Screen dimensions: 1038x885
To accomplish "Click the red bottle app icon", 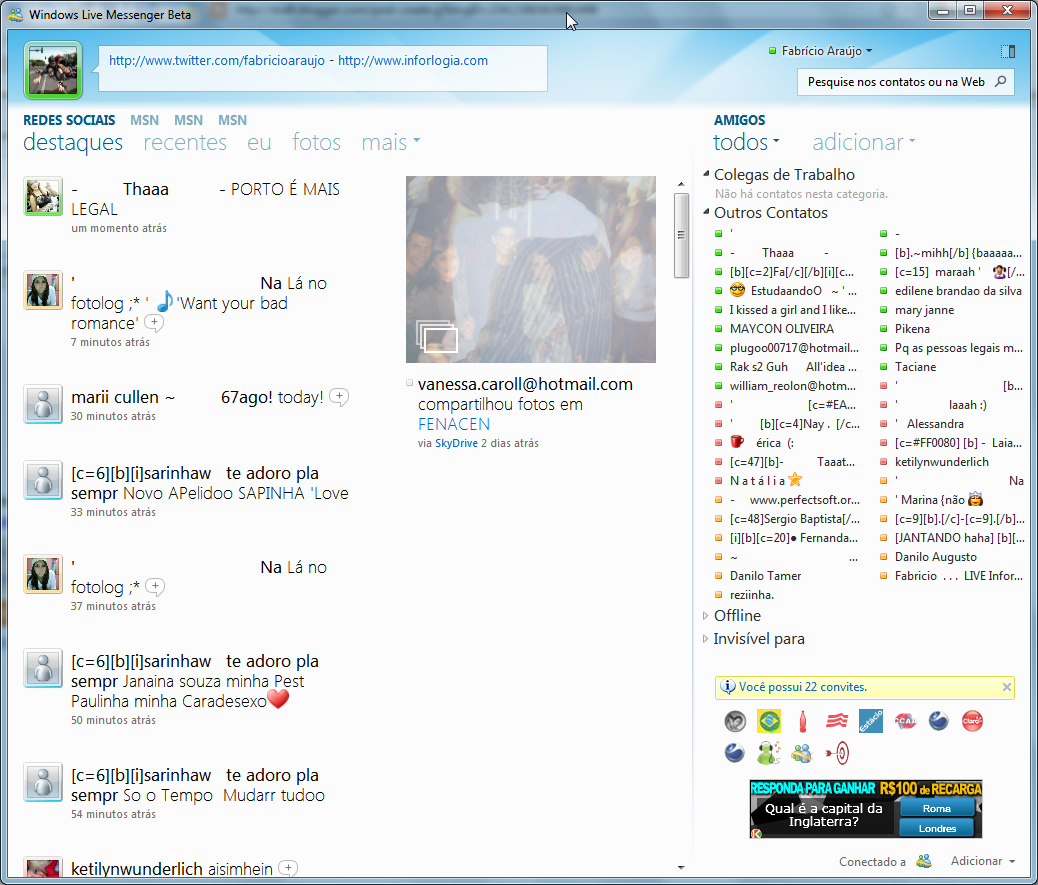I will coord(803,721).
